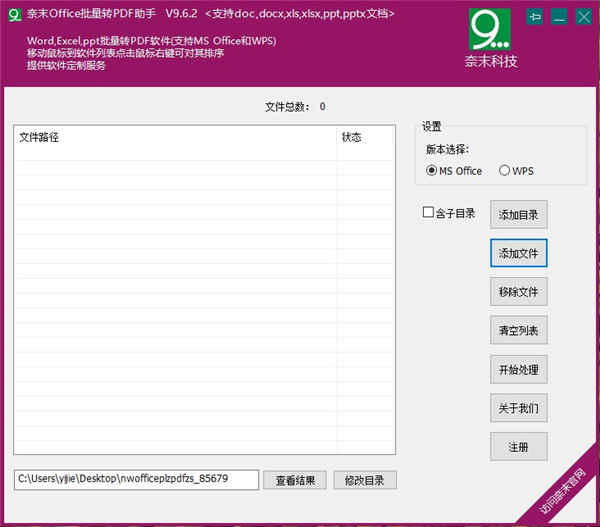Click 移除文件 to remove a file
The height and width of the screenshot is (527, 600).
coord(518,292)
